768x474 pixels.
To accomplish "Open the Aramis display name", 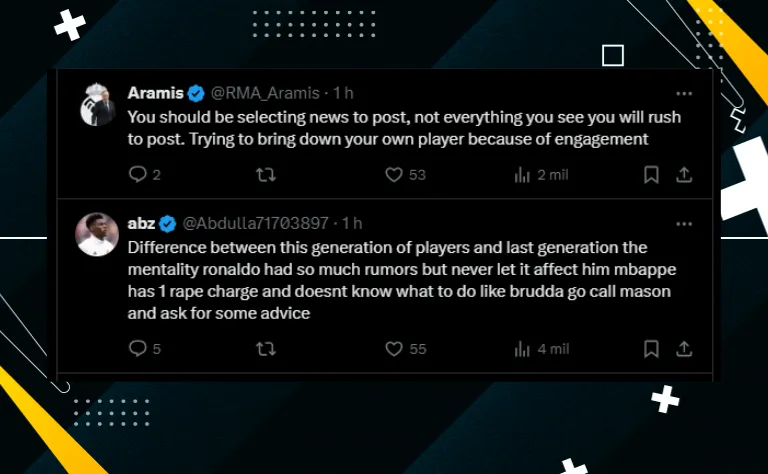I will coord(156,93).
